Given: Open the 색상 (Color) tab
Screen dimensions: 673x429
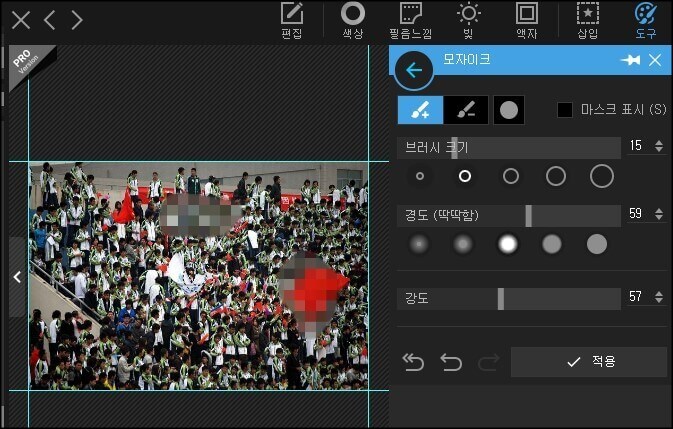Looking at the screenshot, I should 353,21.
